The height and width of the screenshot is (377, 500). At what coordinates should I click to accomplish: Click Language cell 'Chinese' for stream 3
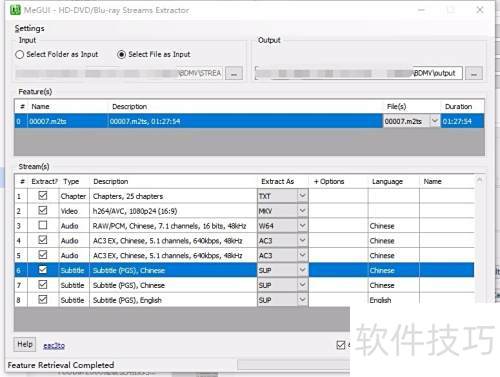tap(394, 226)
